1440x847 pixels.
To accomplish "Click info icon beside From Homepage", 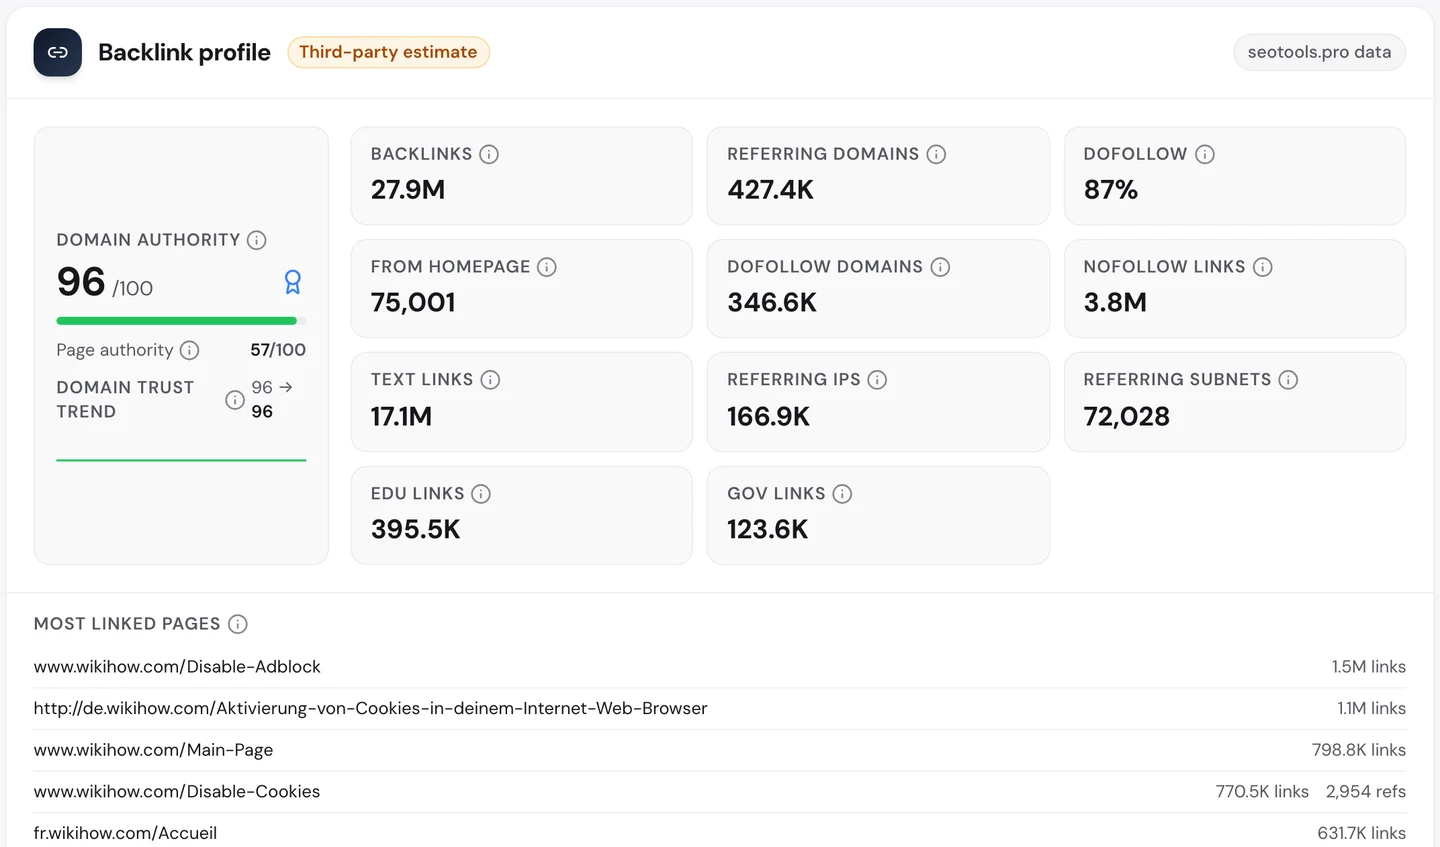I will click(547, 267).
